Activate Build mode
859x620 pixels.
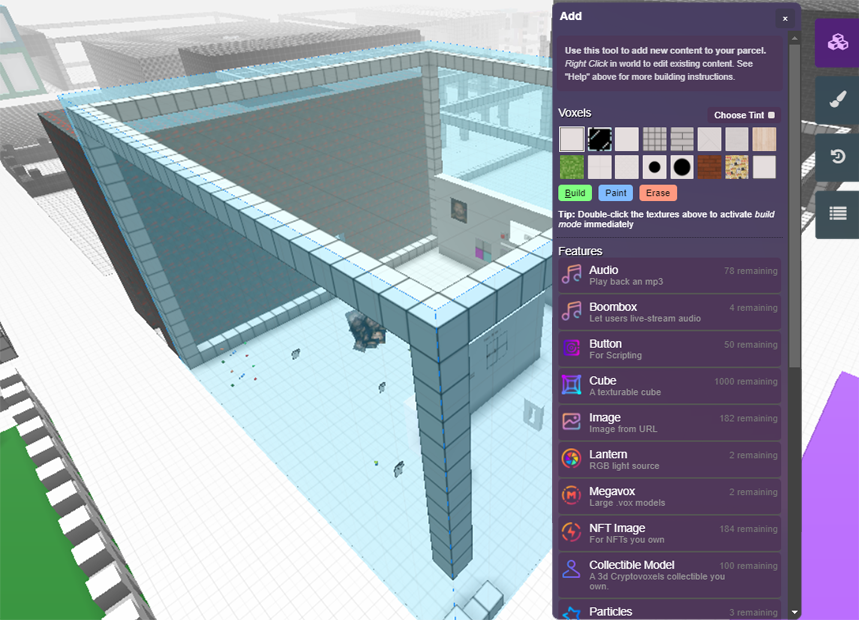[575, 193]
